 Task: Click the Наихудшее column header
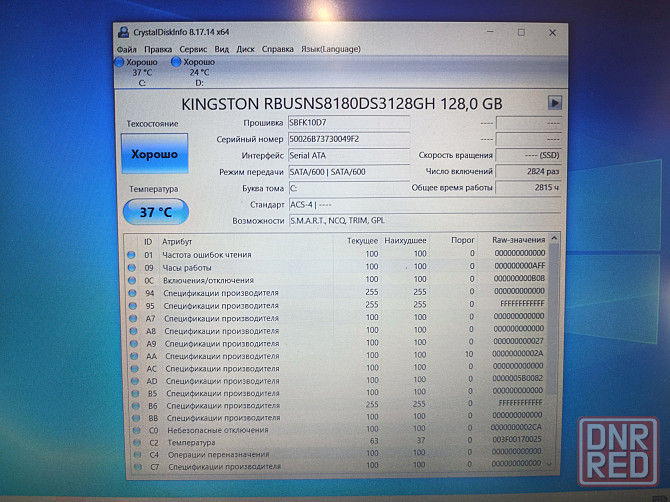pos(405,241)
